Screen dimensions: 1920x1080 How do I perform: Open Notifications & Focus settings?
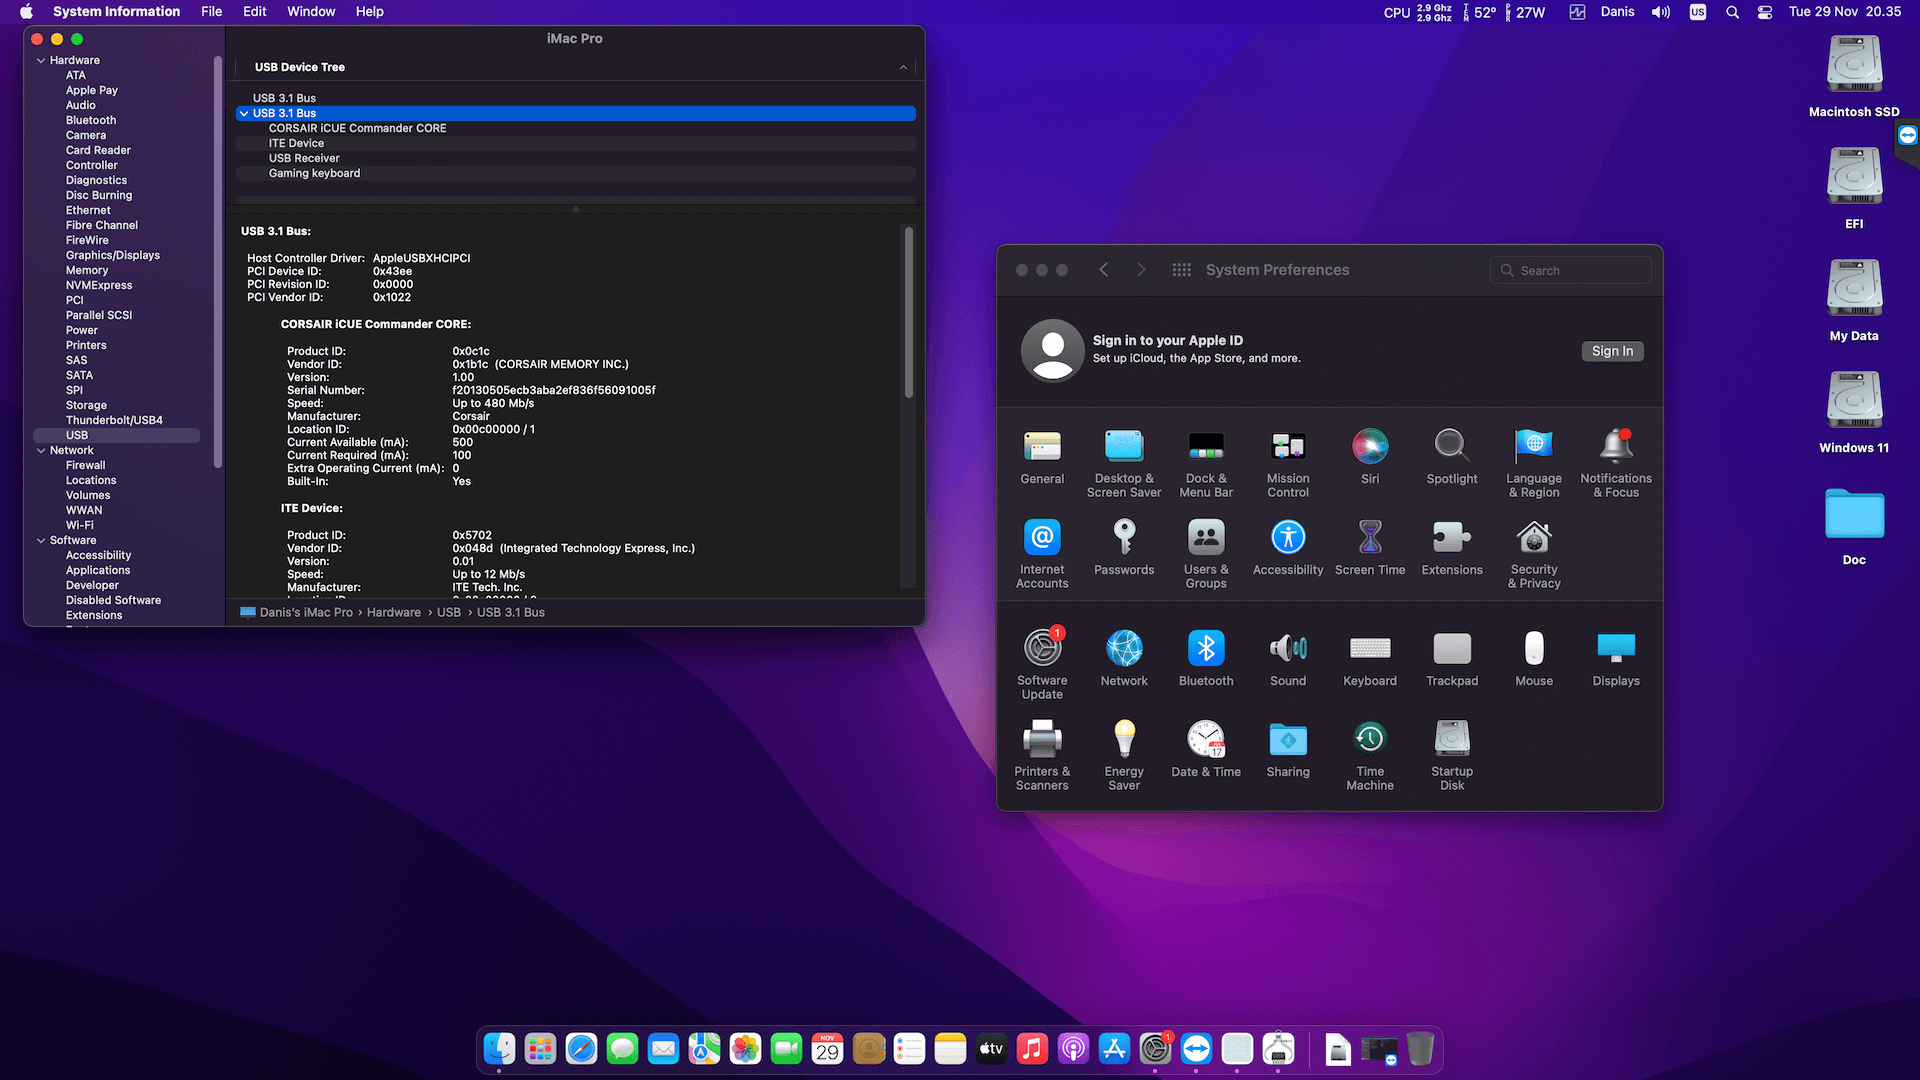[1615, 447]
